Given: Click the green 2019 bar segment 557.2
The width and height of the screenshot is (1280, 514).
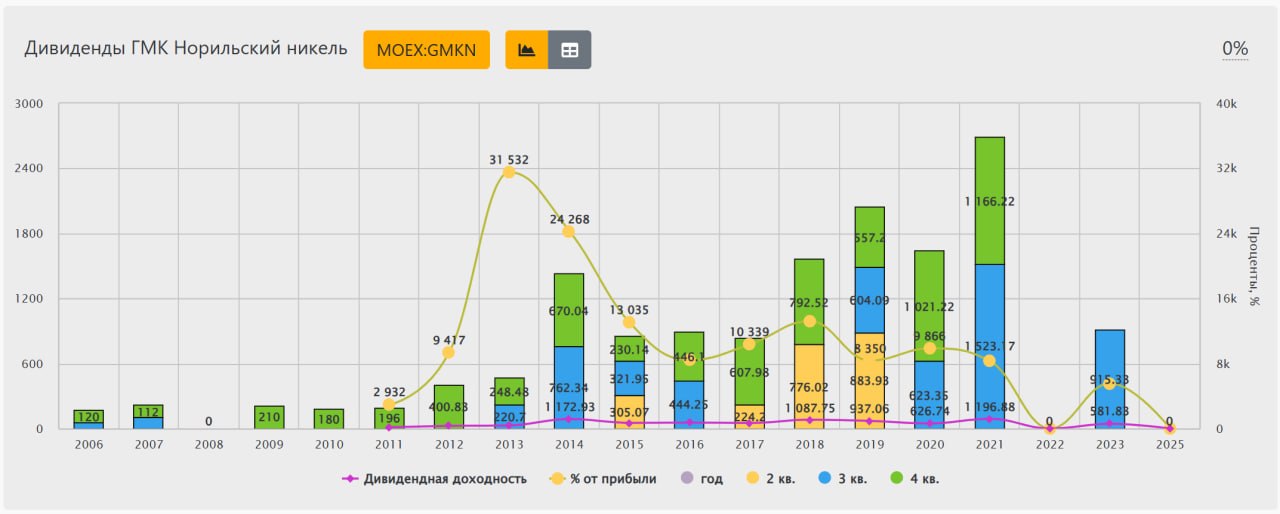Looking at the screenshot, I should 869,237.
